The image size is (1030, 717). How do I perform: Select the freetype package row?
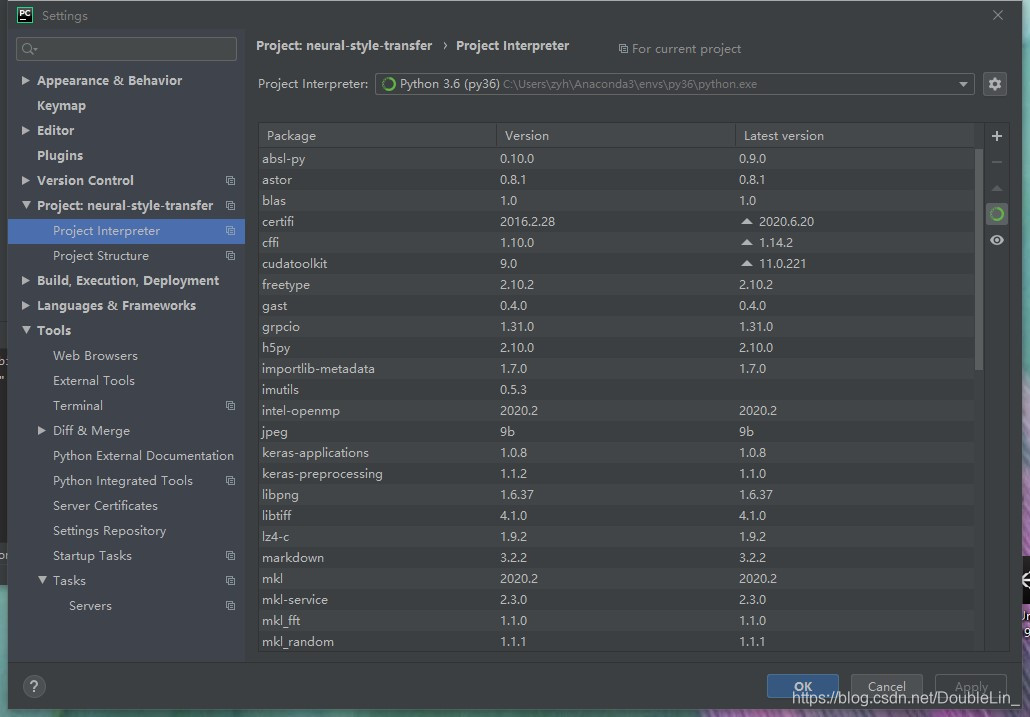point(617,284)
